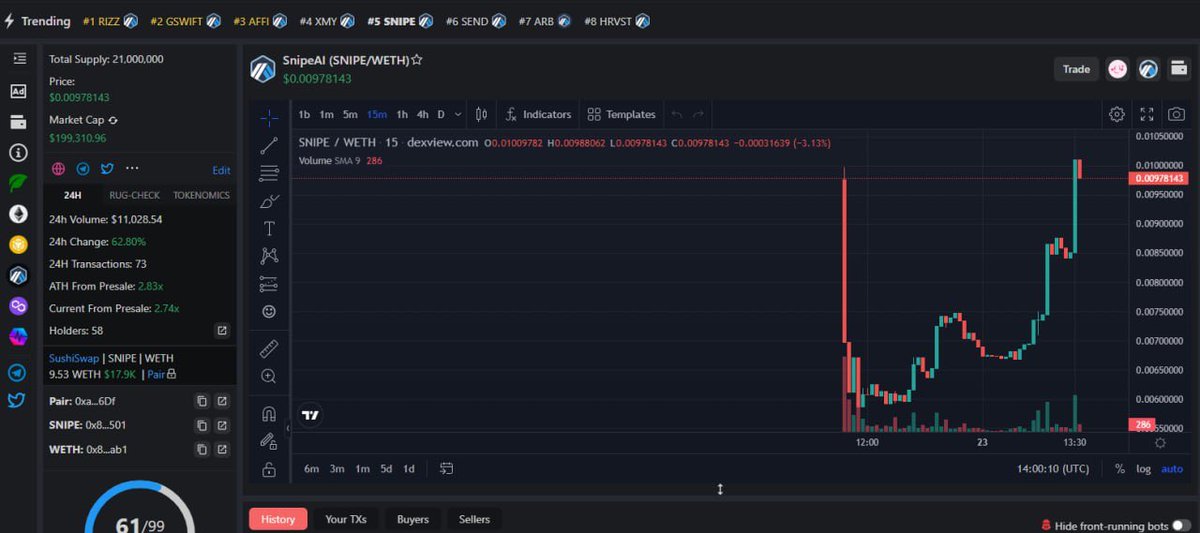1200x533 pixels.
Task: Show more social links via three dots
Action: tap(132, 169)
